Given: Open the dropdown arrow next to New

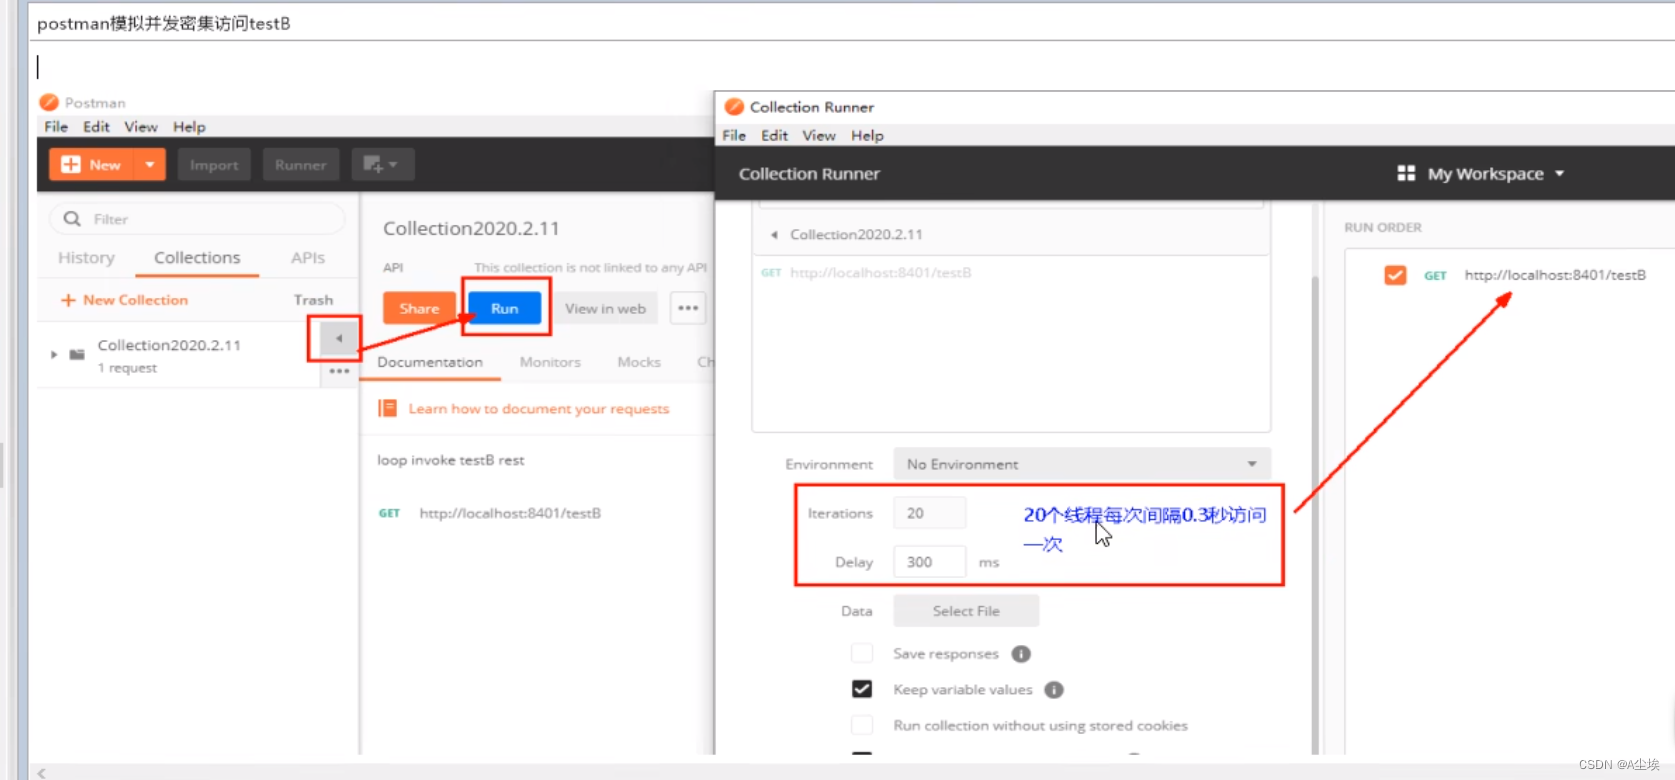Looking at the screenshot, I should [x=150, y=165].
